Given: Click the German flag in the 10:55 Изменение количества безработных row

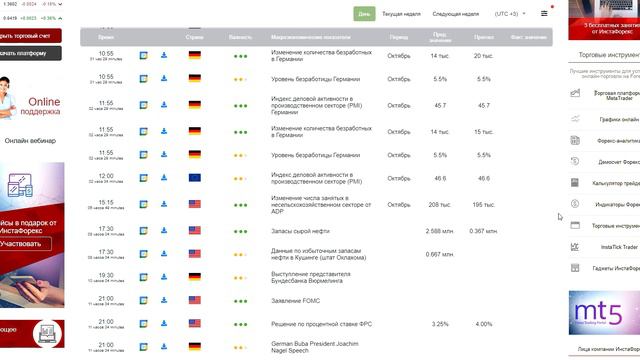Looking at the screenshot, I should tap(195, 55).
